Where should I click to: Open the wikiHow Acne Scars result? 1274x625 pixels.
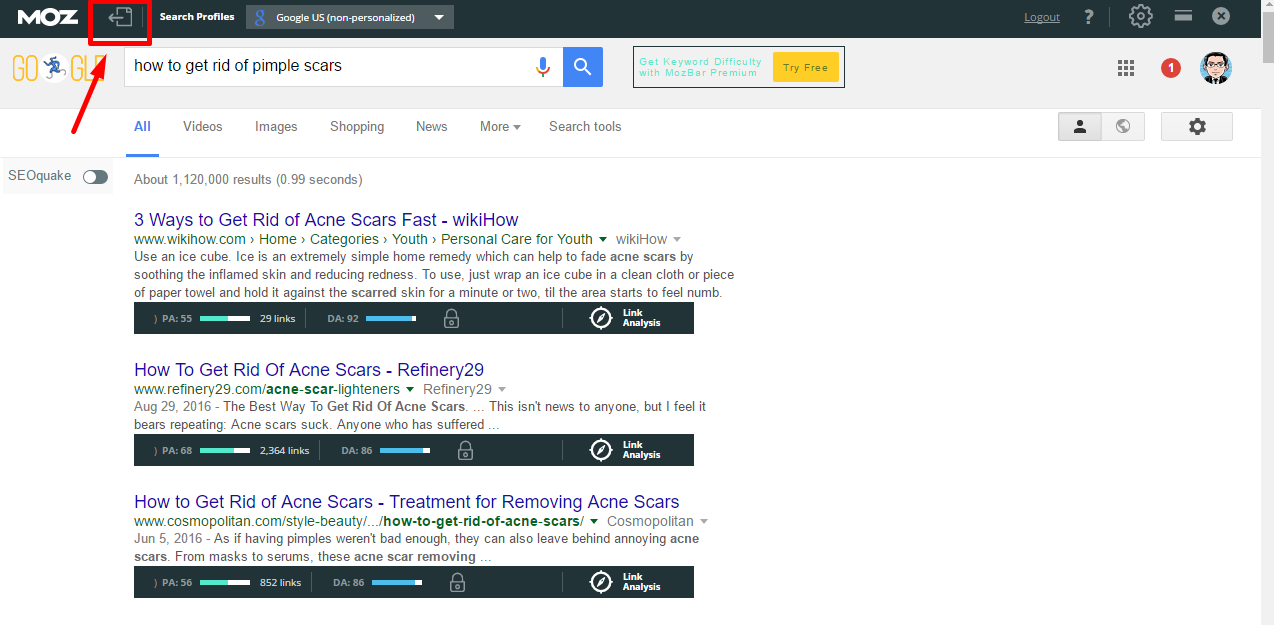coord(326,220)
